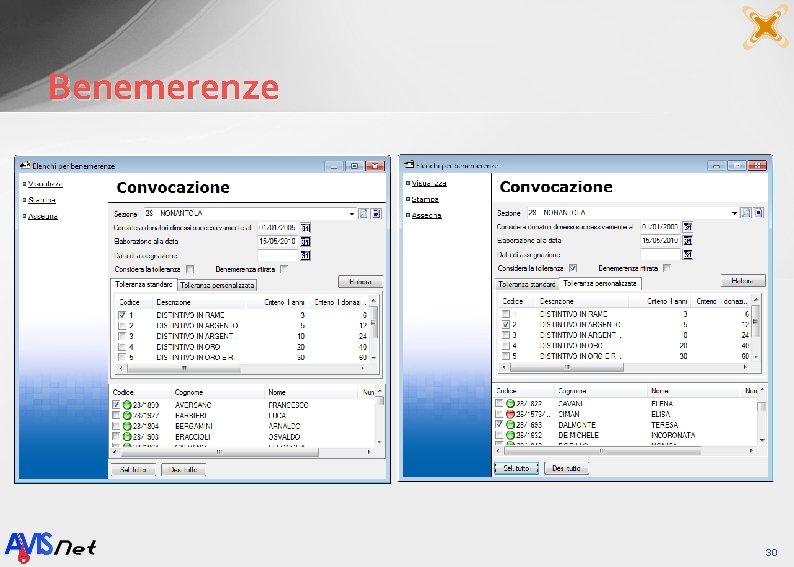Click the Stampa link in left window
Image resolution: width=794 pixels, height=567 pixels.
coord(42,200)
